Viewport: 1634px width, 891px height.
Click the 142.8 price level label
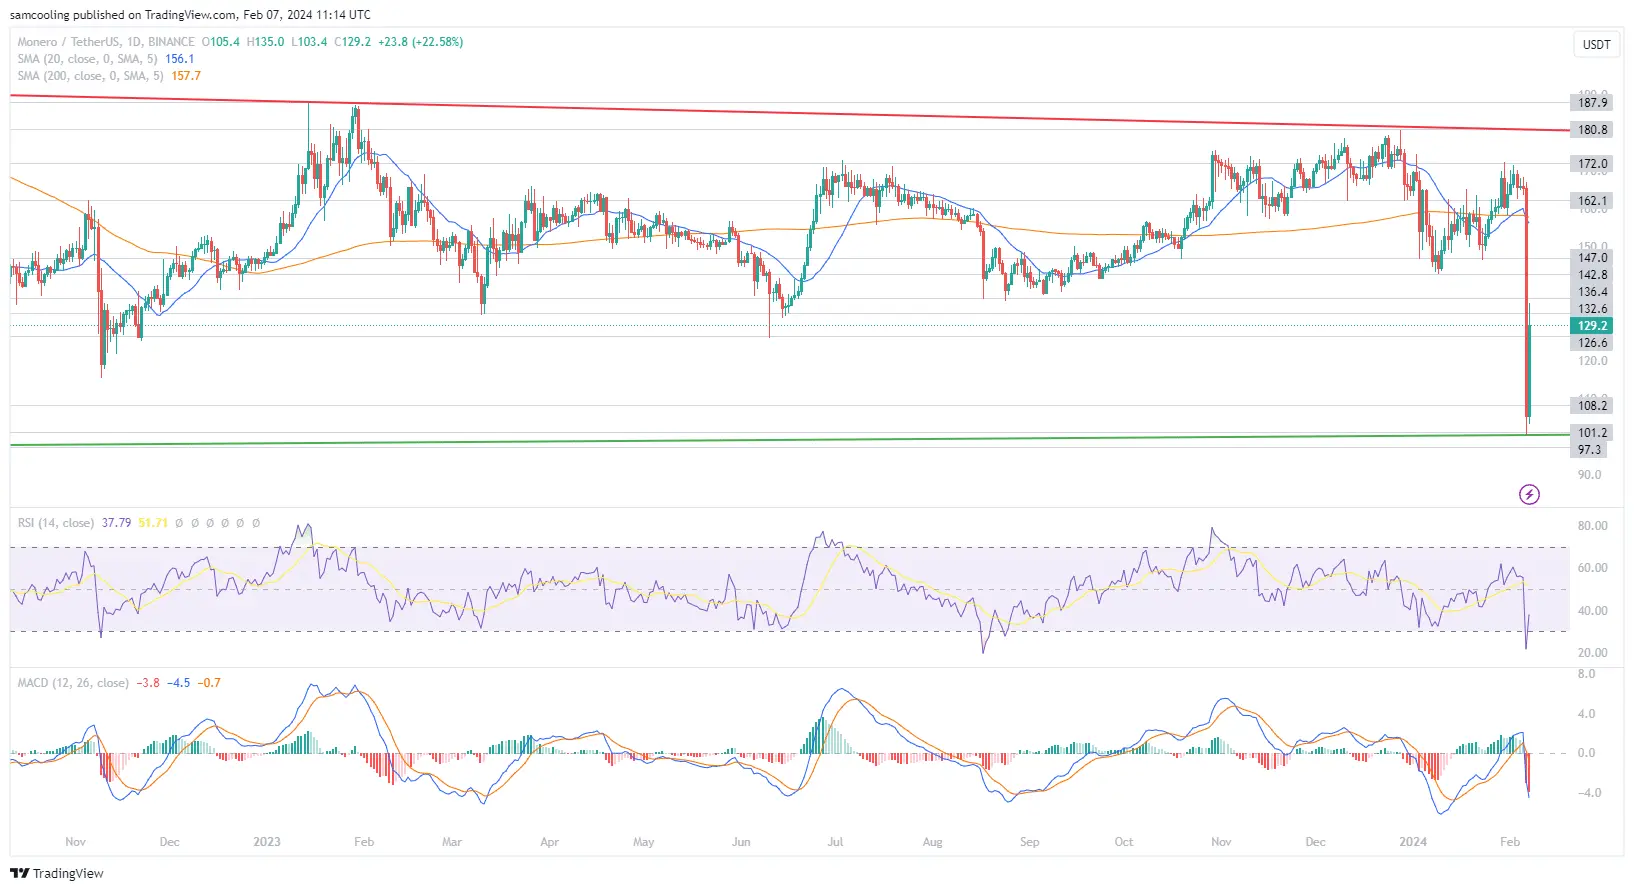1592,275
